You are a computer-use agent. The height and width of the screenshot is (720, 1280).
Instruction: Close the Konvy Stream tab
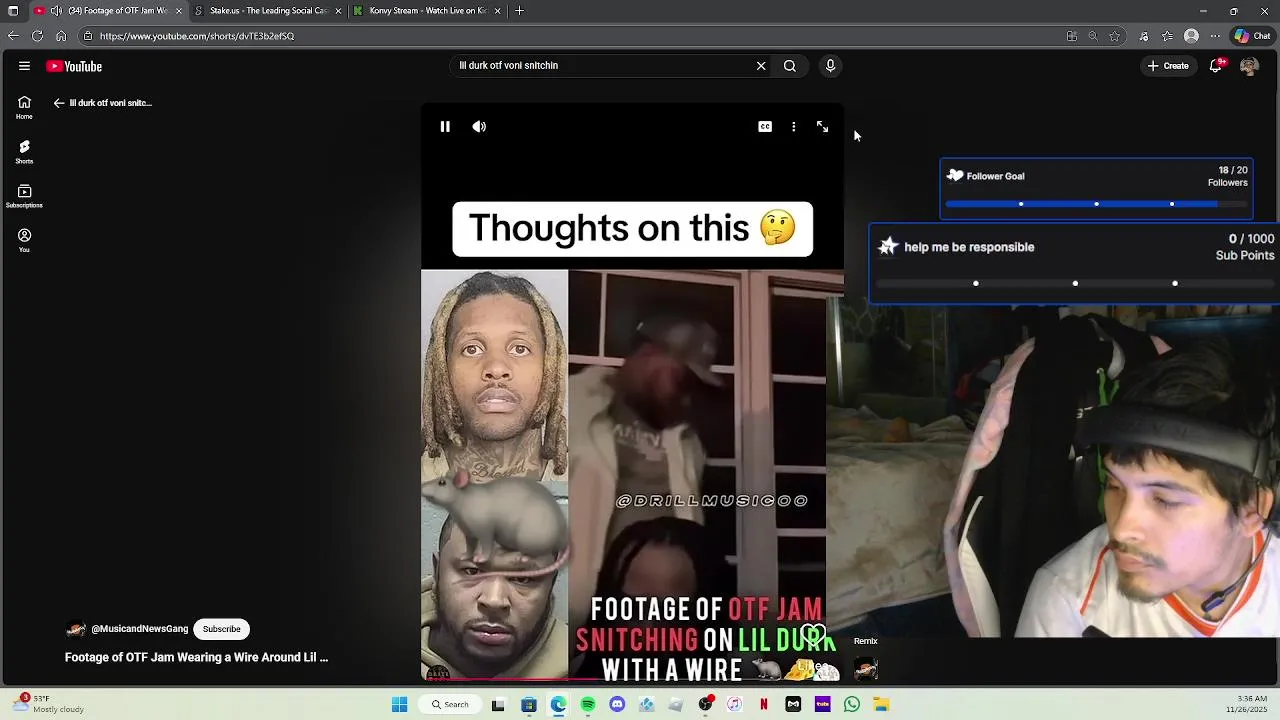pos(497,11)
